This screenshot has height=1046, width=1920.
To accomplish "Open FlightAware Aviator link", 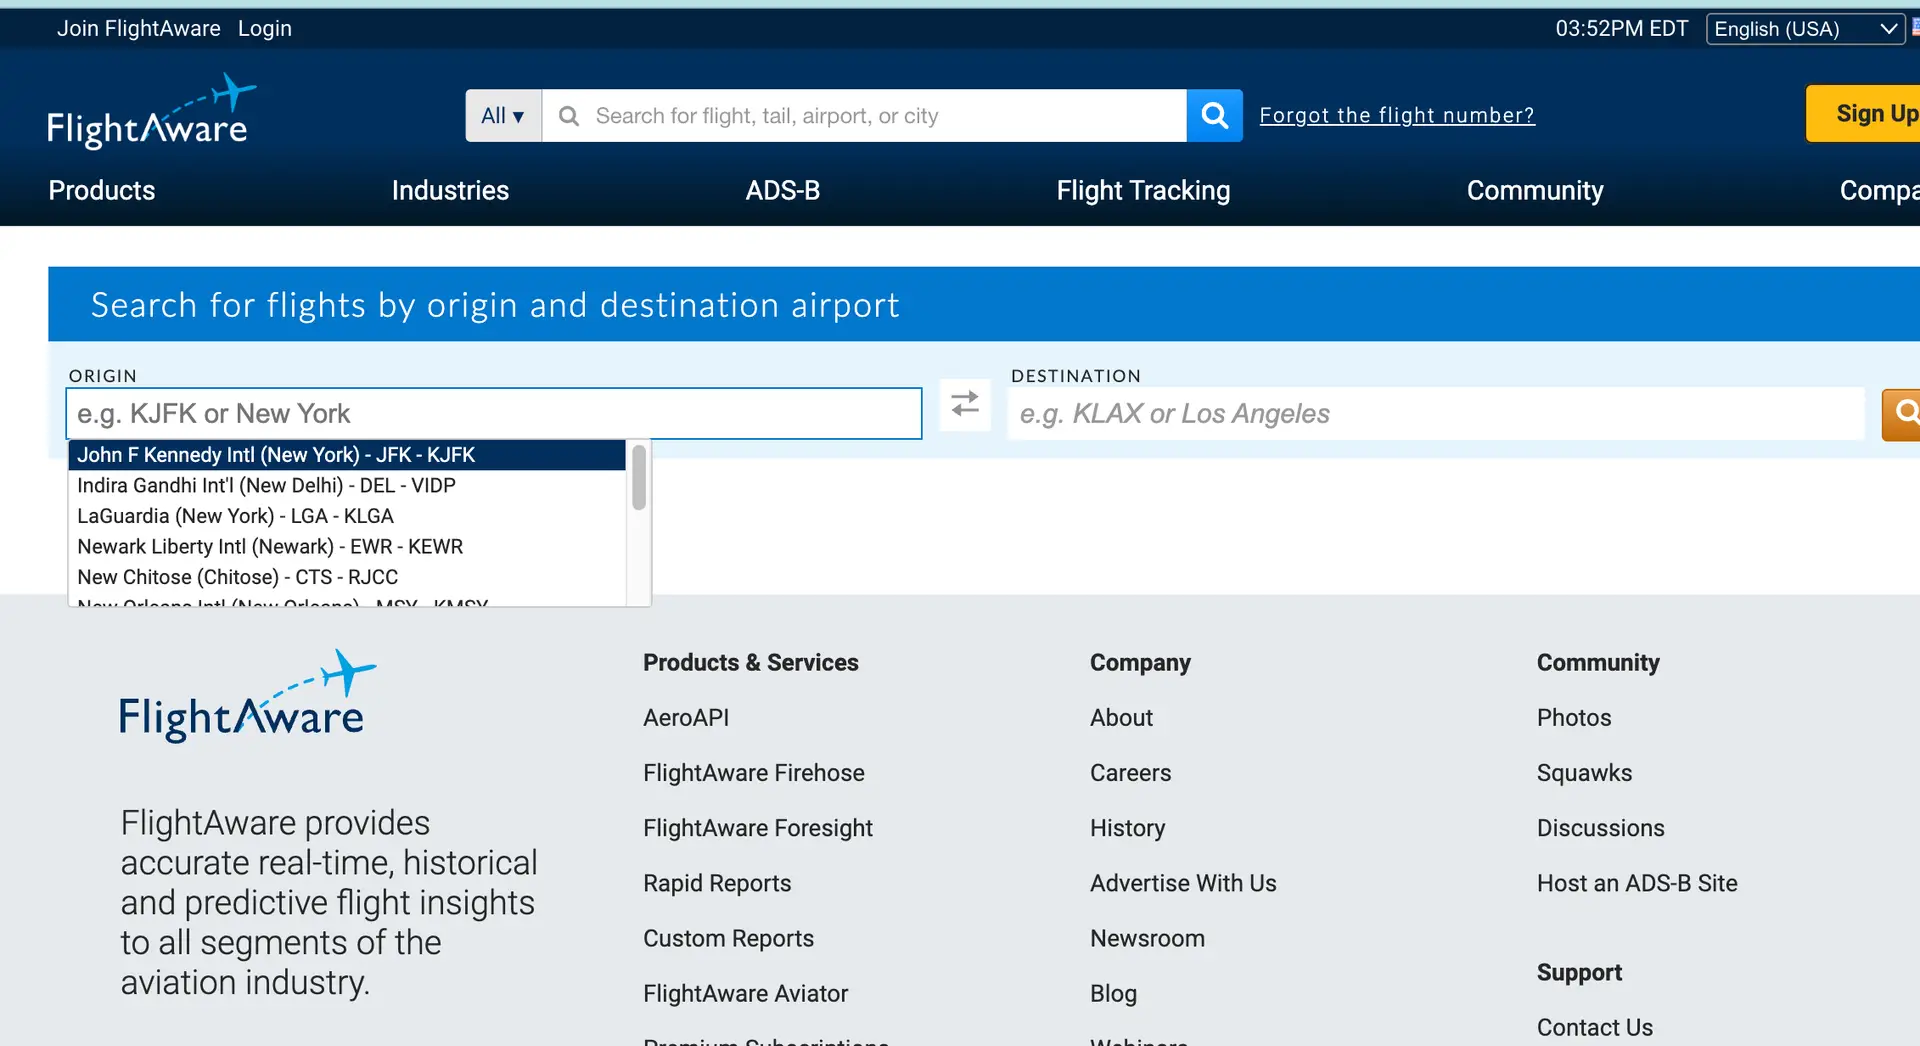I will pos(745,993).
